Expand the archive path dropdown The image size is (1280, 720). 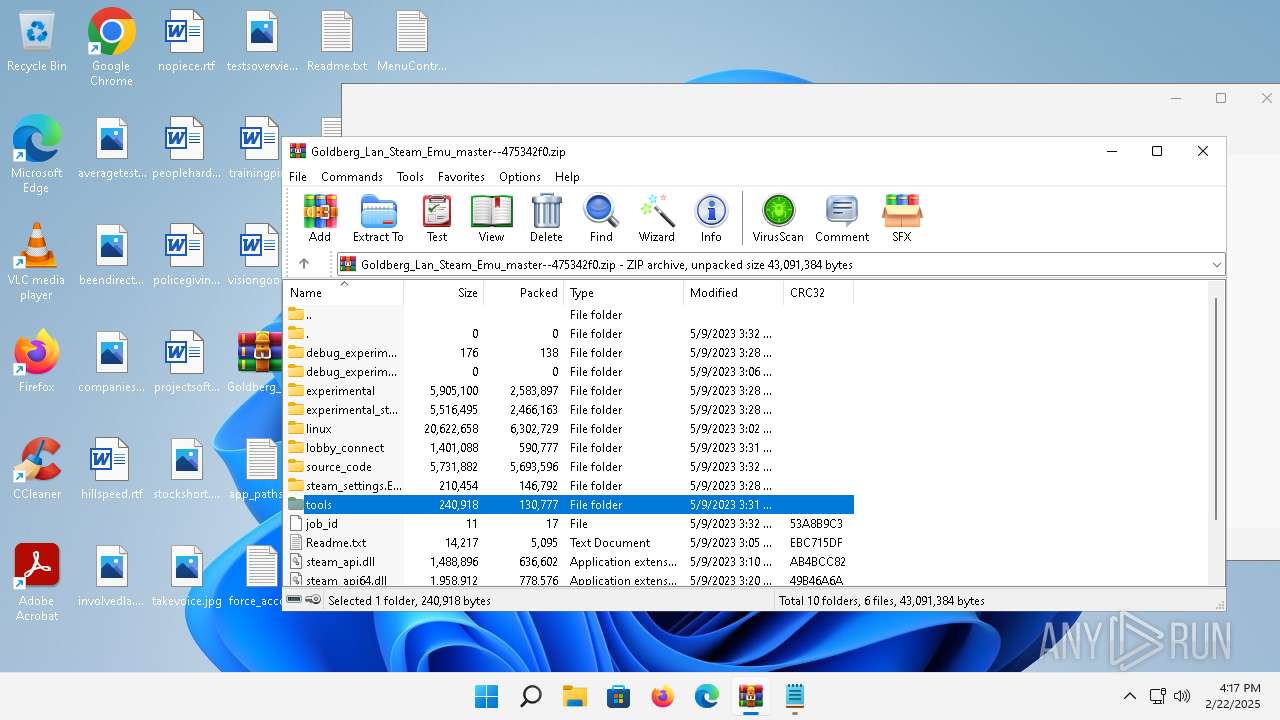[1216, 265]
